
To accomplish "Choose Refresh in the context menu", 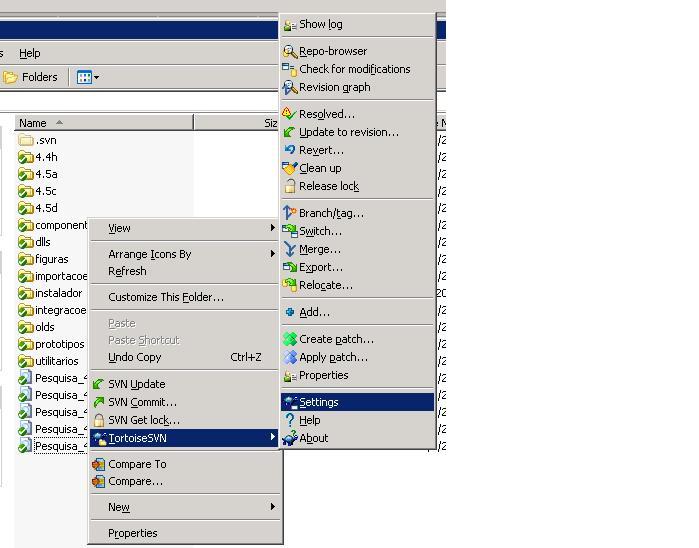I will coord(127,271).
